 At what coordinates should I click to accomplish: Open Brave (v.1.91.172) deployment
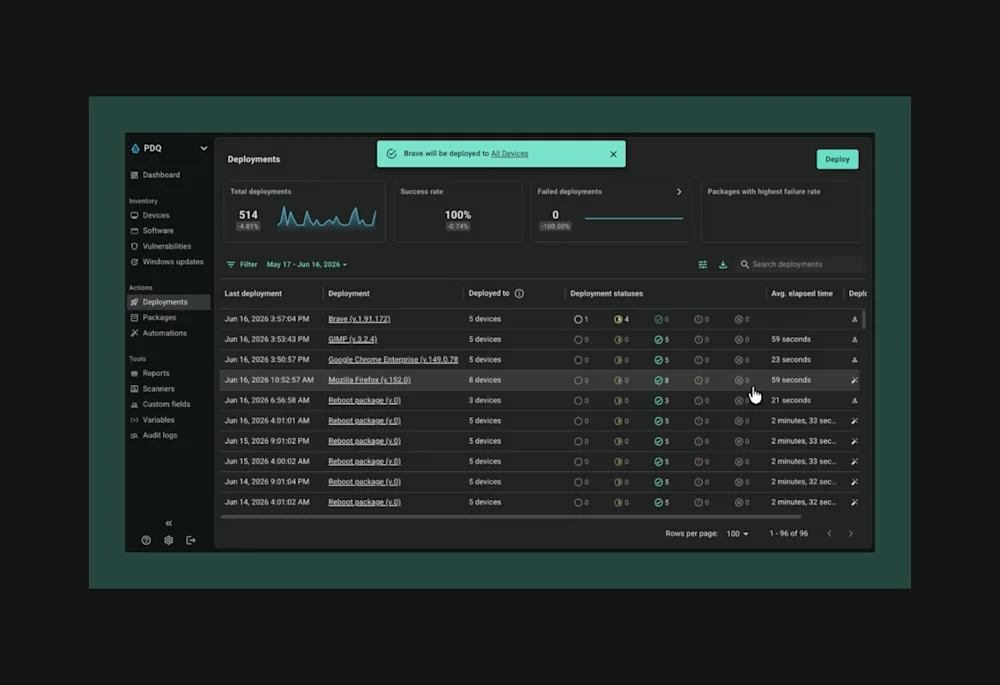pos(359,319)
